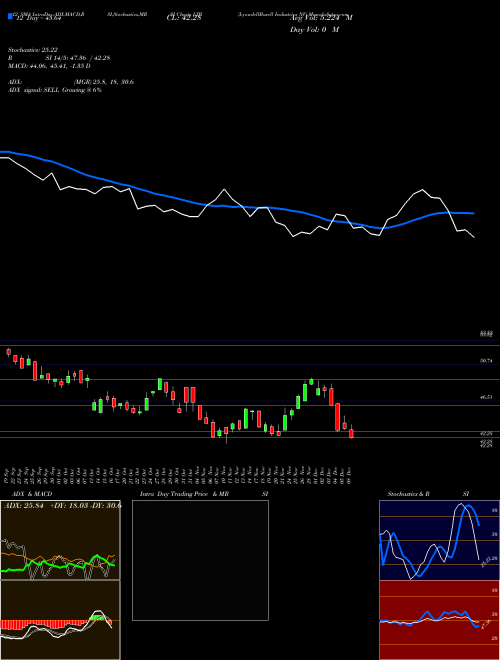Click the 50.74 price axis label
This screenshot has width=500, height=660.
[x=486, y=361]
